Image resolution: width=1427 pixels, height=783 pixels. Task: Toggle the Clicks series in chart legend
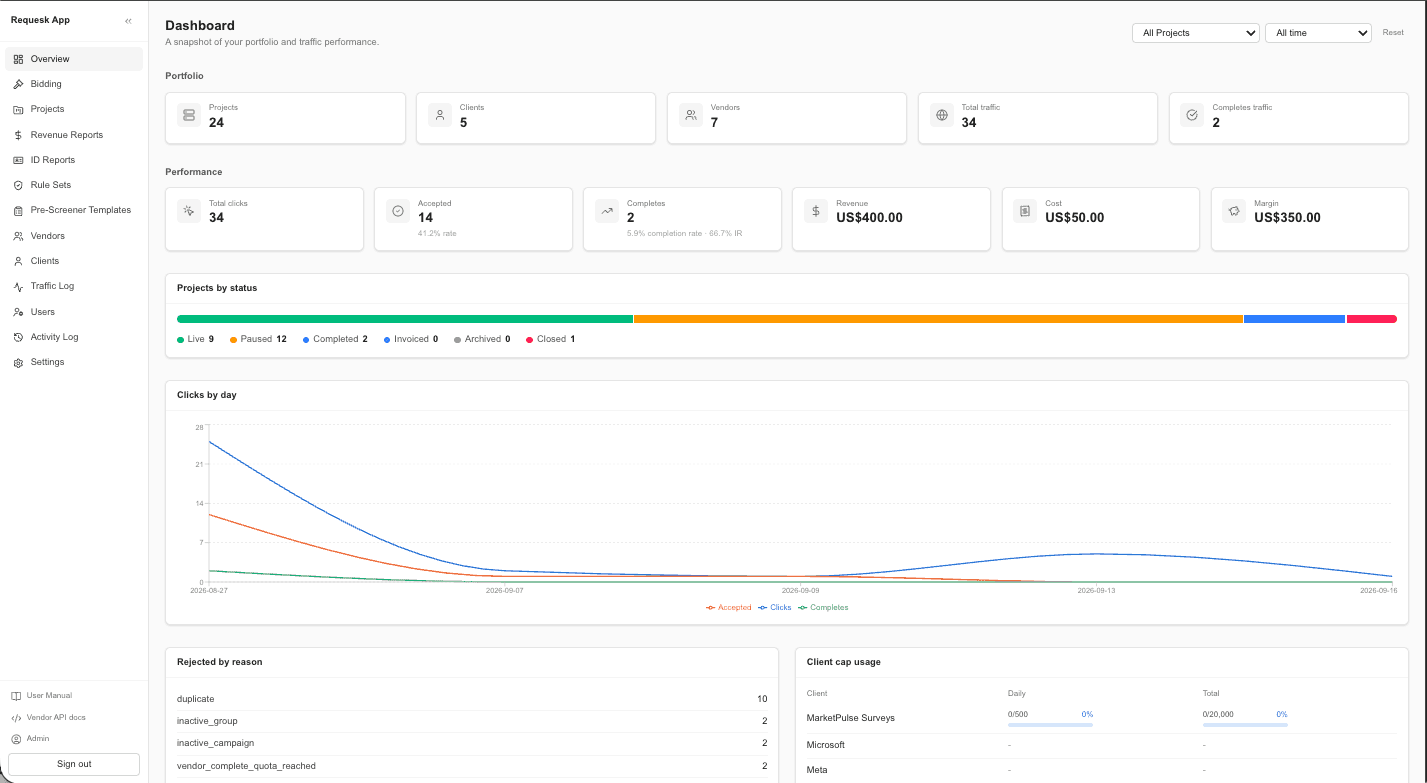tap(775, 607)
